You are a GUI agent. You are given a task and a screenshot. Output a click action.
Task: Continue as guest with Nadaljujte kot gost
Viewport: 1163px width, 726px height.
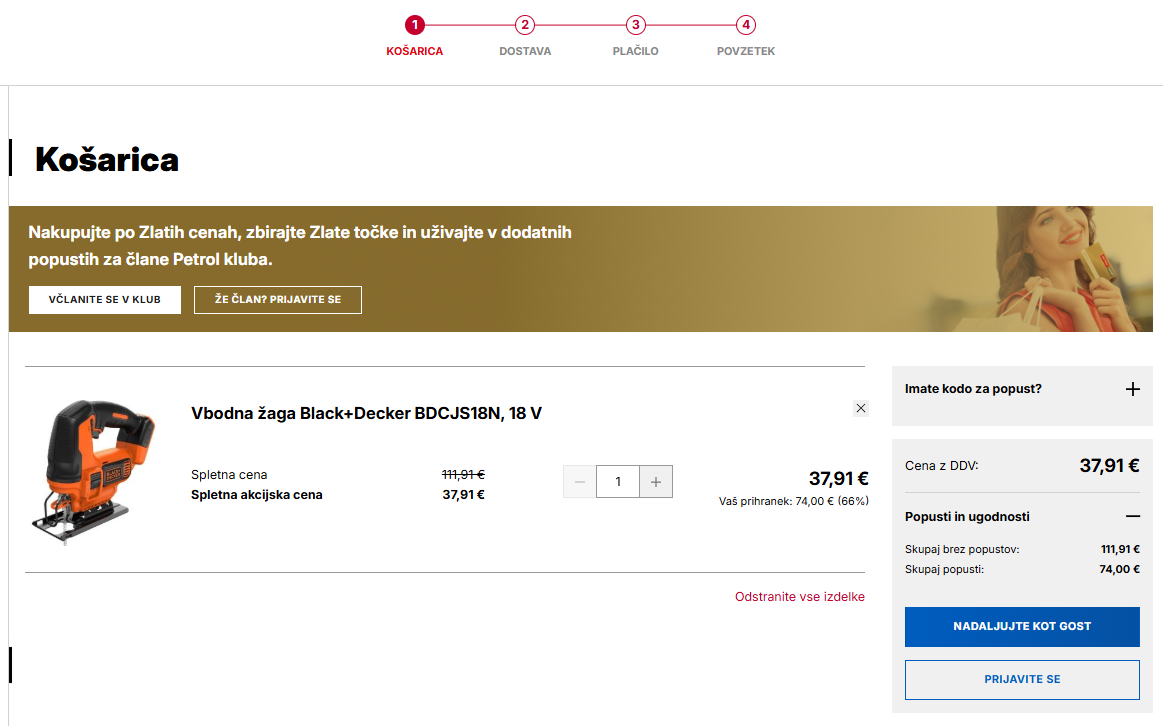[x=1022, y=626]
